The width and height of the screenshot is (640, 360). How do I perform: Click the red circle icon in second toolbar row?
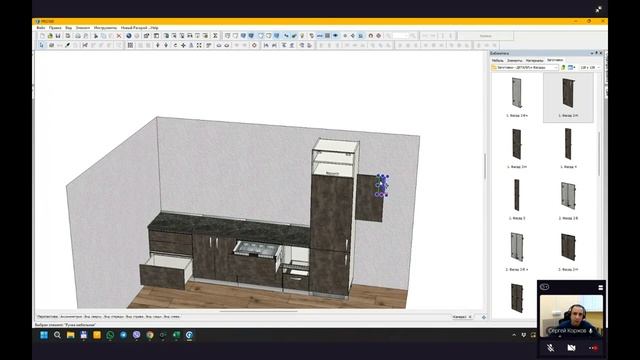[x=254, y=45]
